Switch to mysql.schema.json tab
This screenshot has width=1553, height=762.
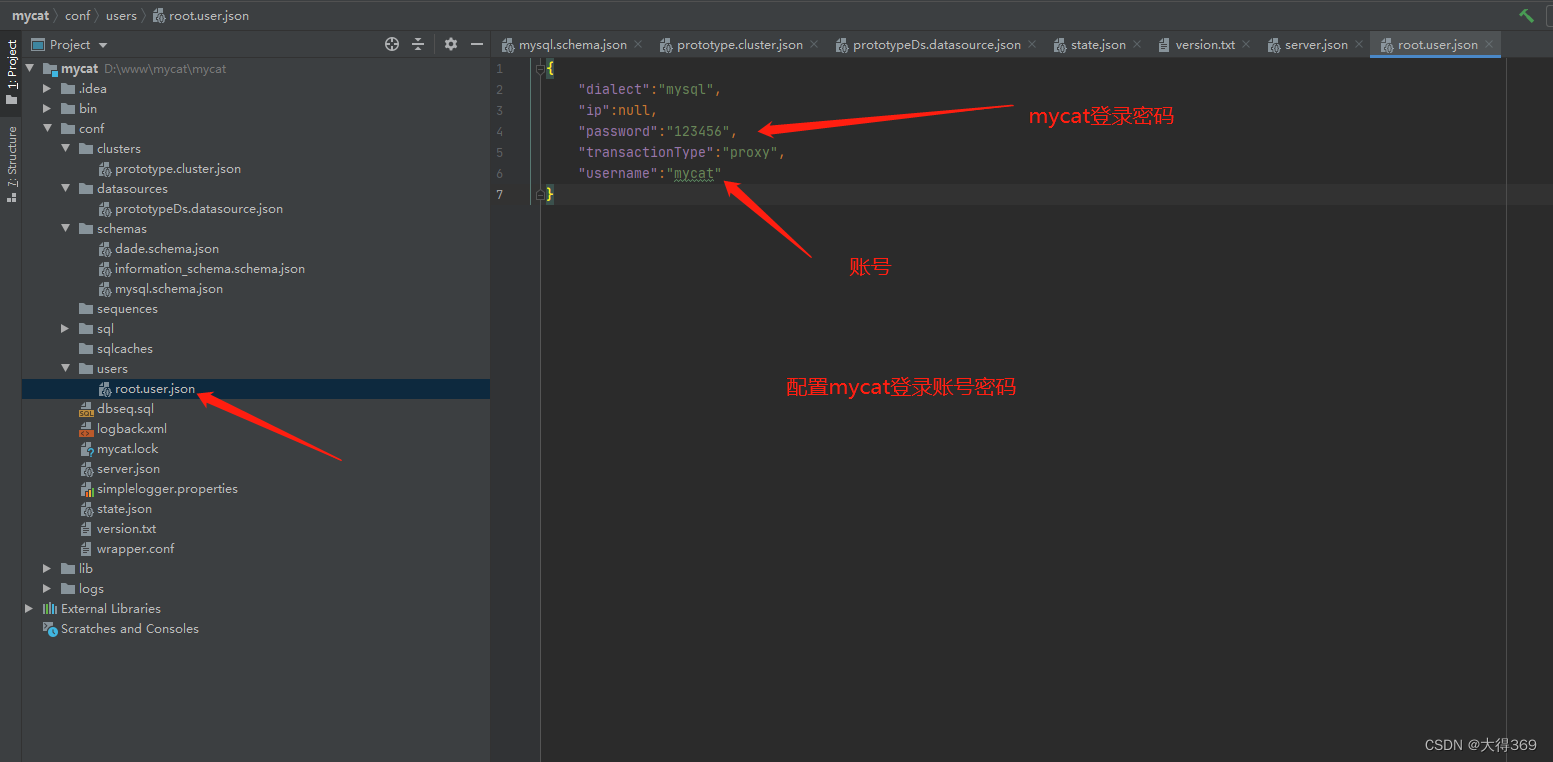click(573, 45)
